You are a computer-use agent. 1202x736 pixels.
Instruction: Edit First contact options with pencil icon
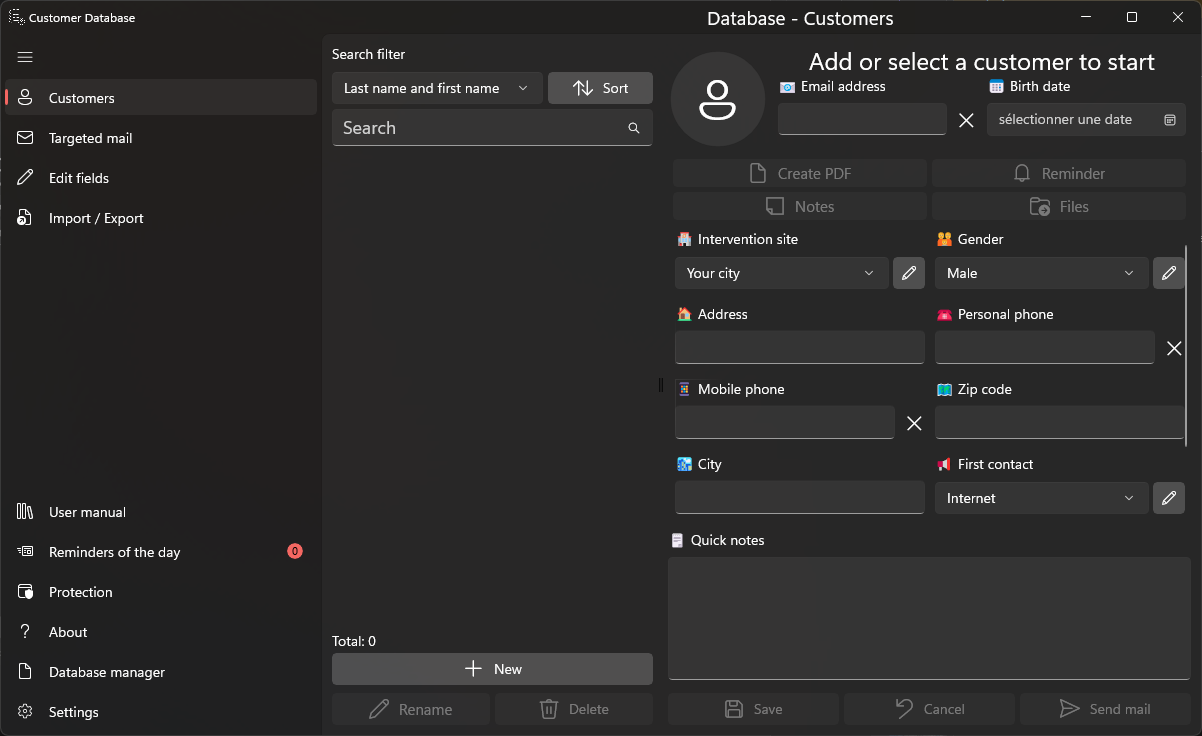[1168, 498]
